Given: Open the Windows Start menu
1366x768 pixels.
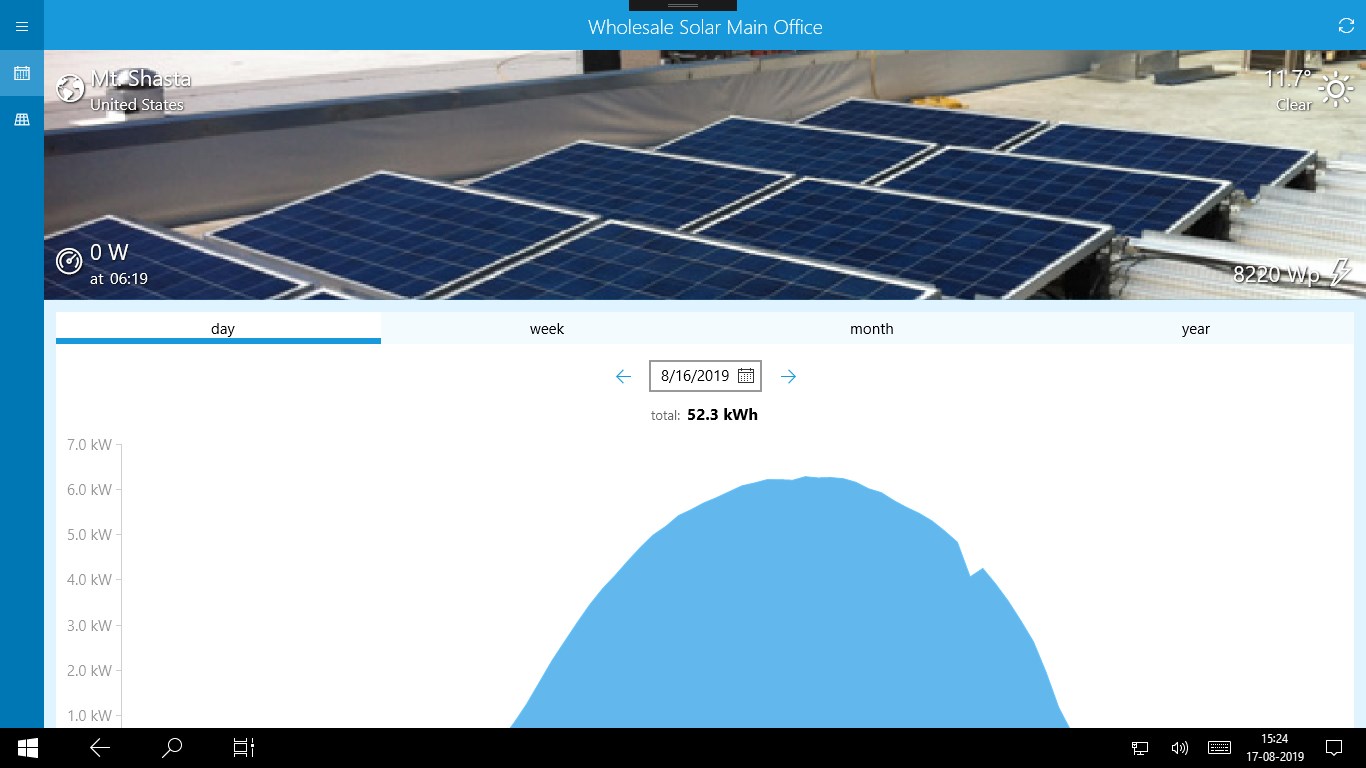Looking at the screenshot, I should click(27, 747).
